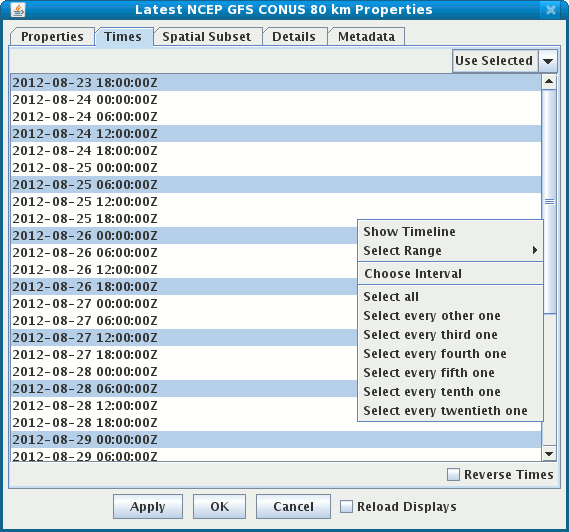The image size is (569, 532).
Task: Select time 2012-08-25 00:00:00Z
Action: 276,168
